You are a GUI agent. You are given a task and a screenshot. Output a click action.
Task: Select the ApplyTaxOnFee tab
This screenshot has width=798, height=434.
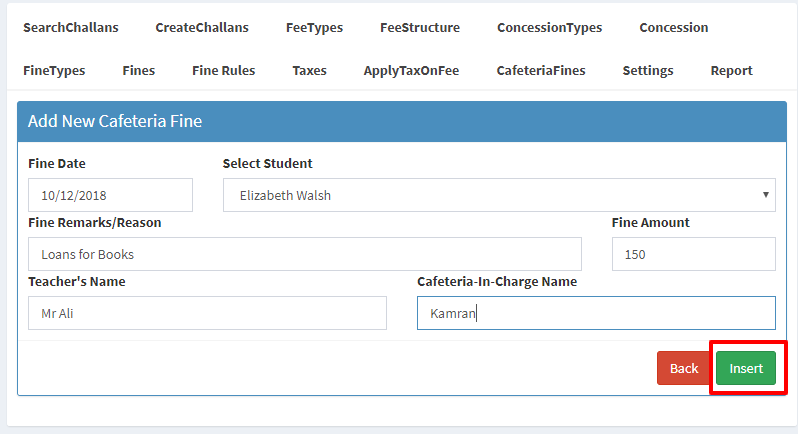411,71
